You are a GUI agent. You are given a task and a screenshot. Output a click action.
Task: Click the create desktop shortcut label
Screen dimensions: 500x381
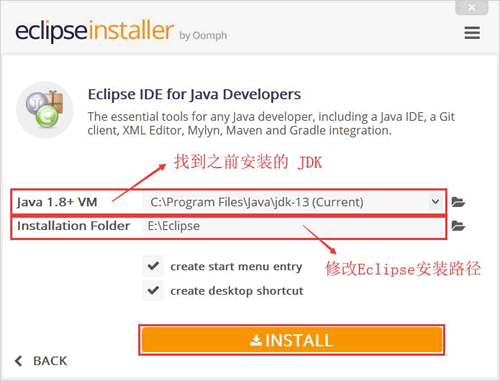click(x=237, y=291)
